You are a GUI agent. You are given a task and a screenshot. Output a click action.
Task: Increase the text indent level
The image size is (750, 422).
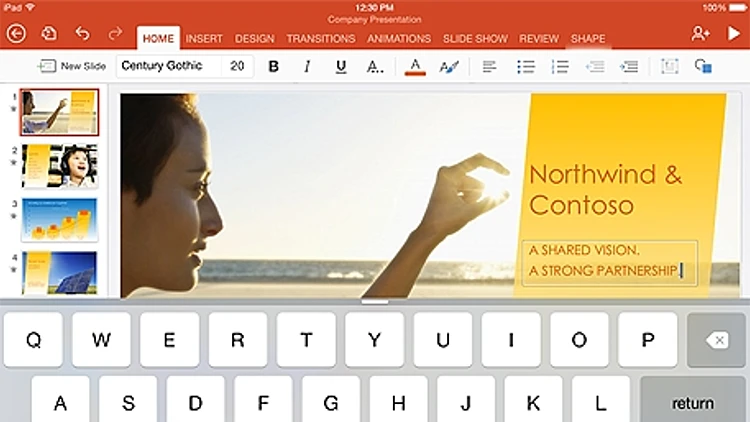(629, 67)
